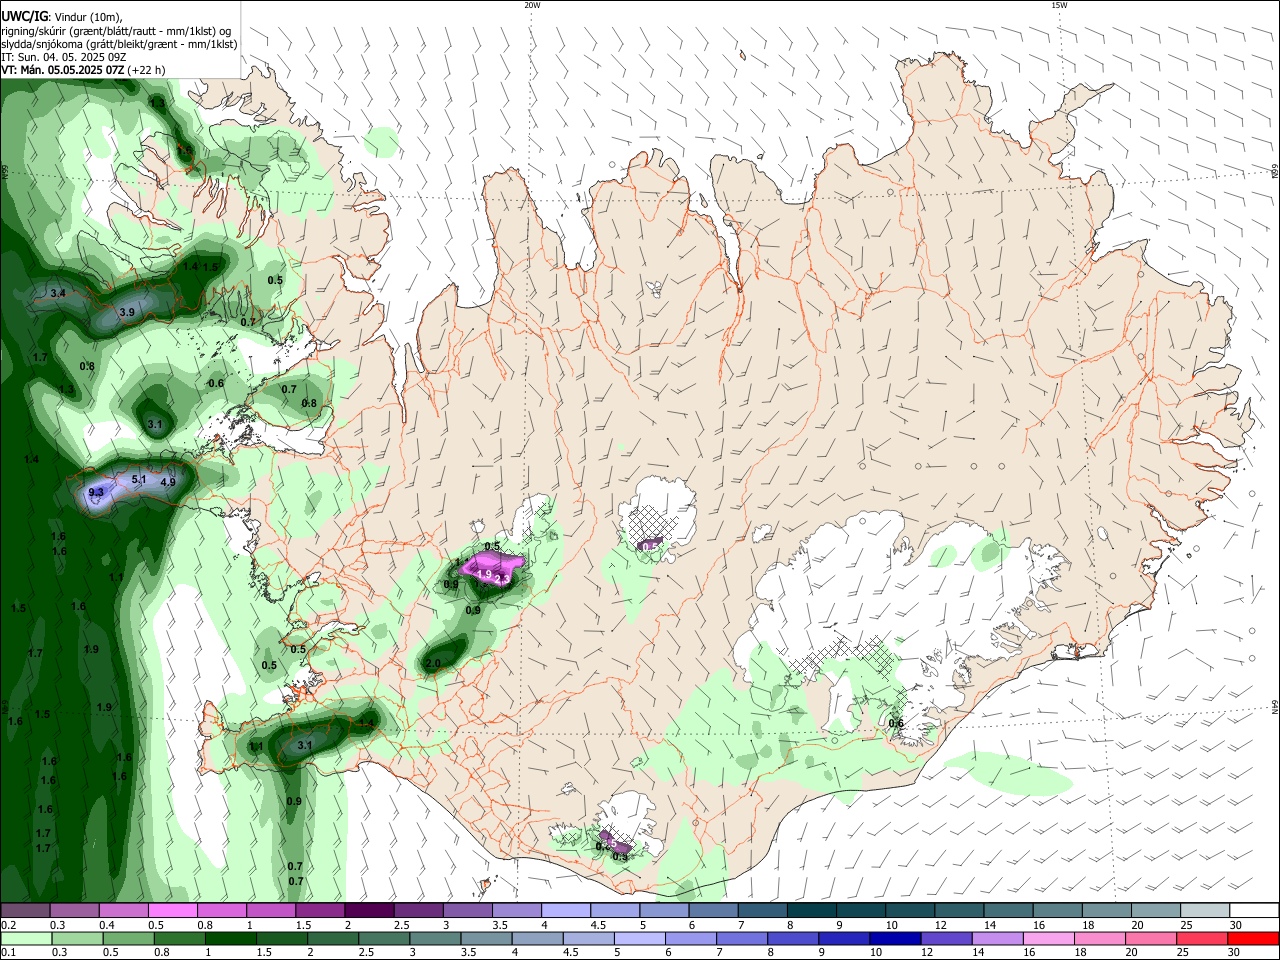Screen dimensions: 1280x960
Task: Select the dark navy swatch between 10 and 12
Action: coord(893,938)
